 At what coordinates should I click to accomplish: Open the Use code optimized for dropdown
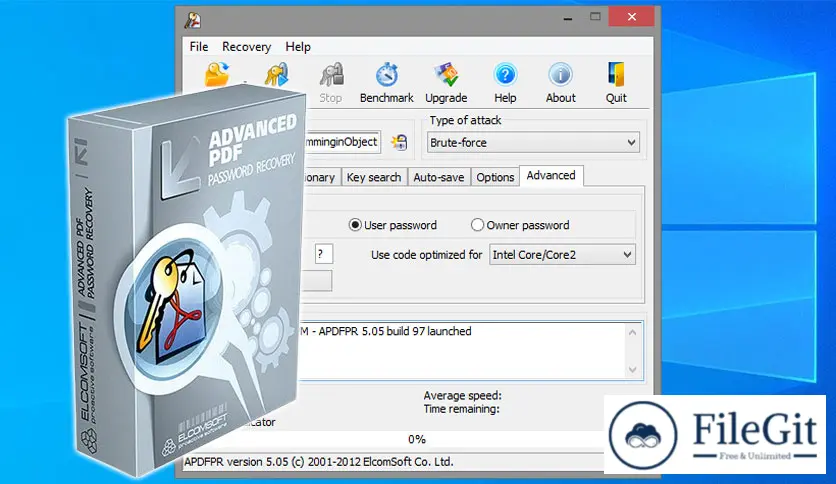click(x=562, y=255)
